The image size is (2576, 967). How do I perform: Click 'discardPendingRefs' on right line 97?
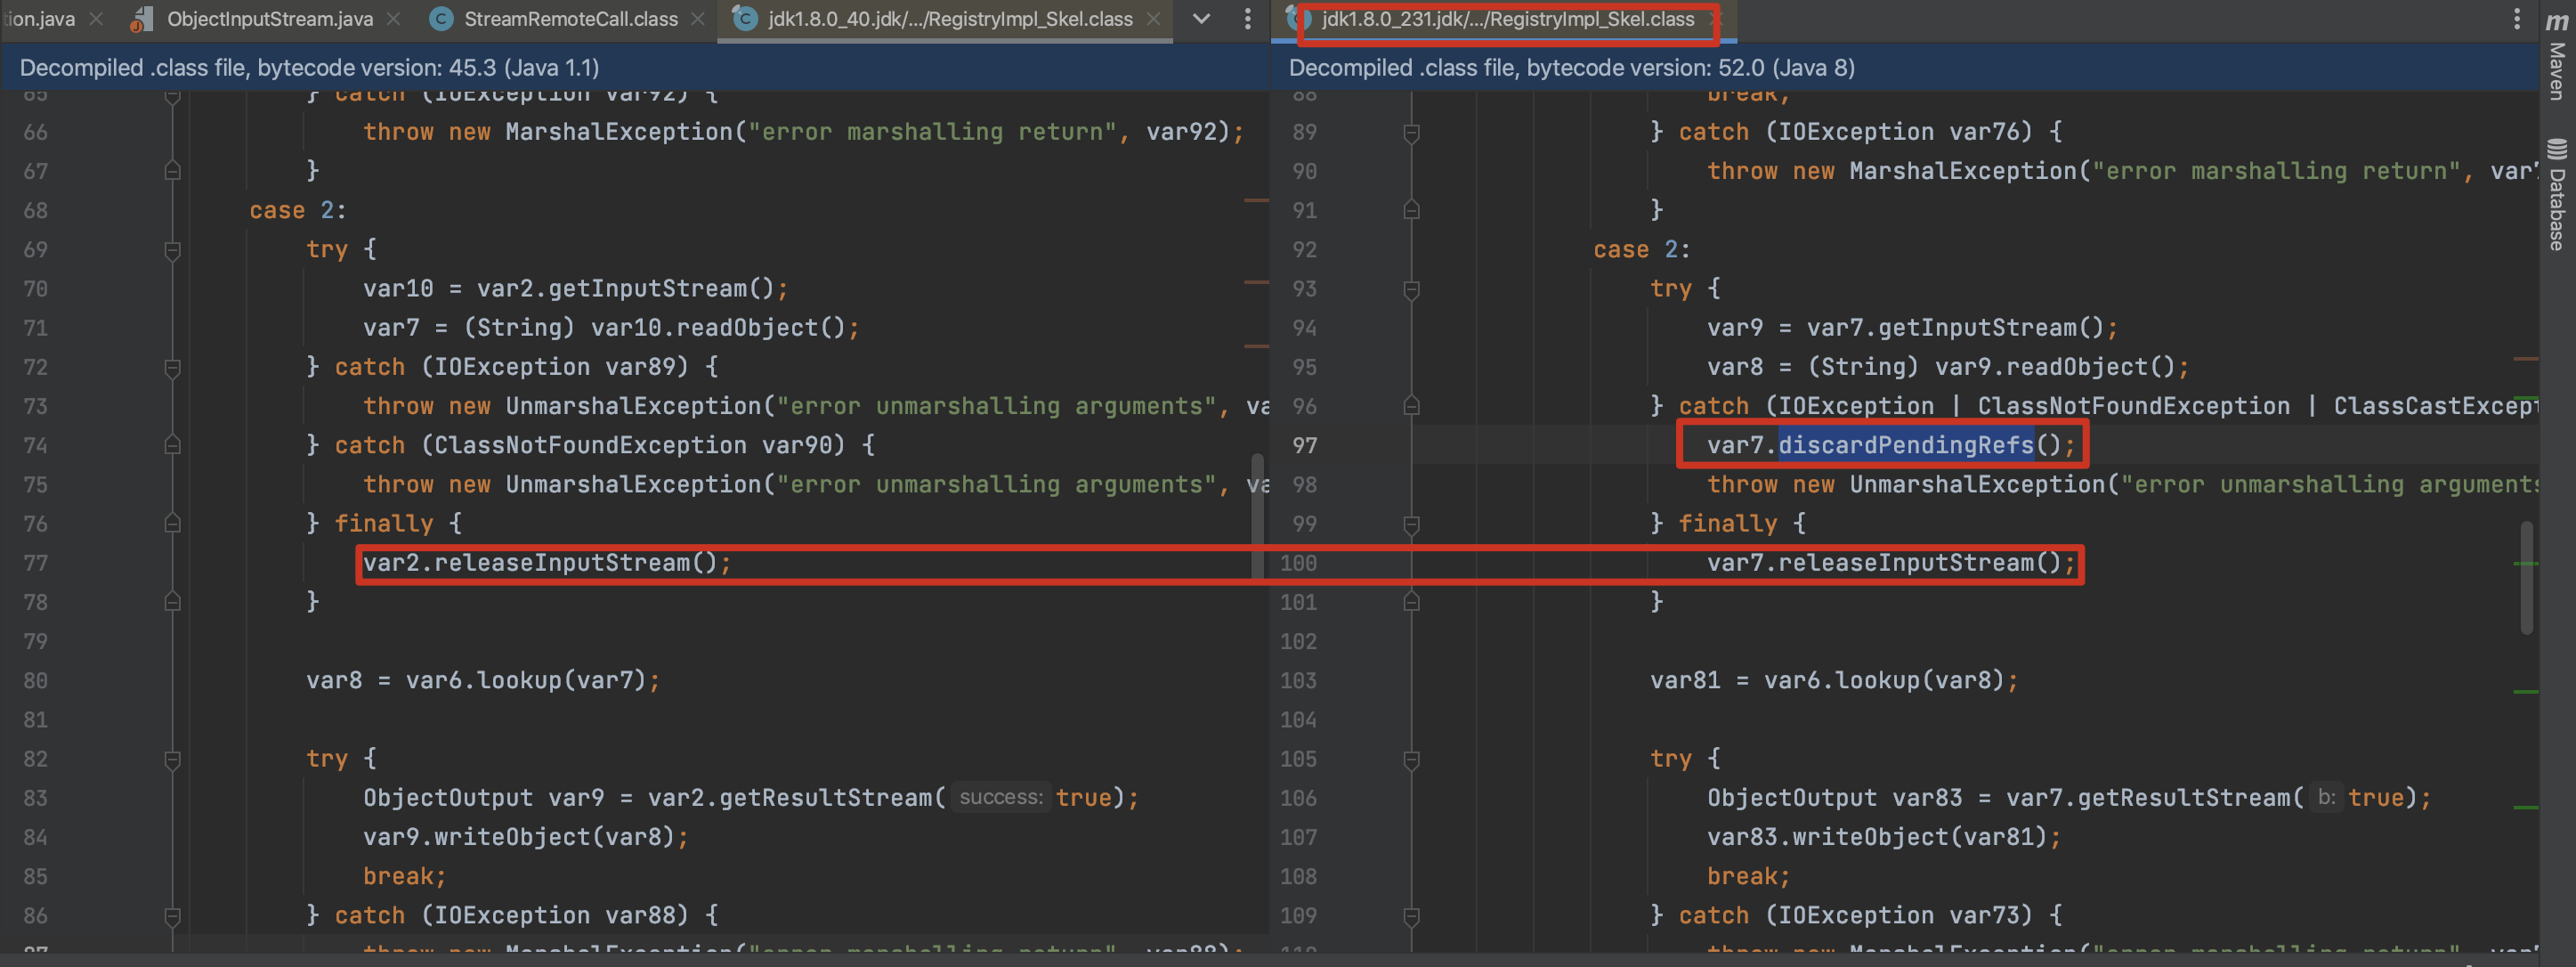tap(1905, 445)
